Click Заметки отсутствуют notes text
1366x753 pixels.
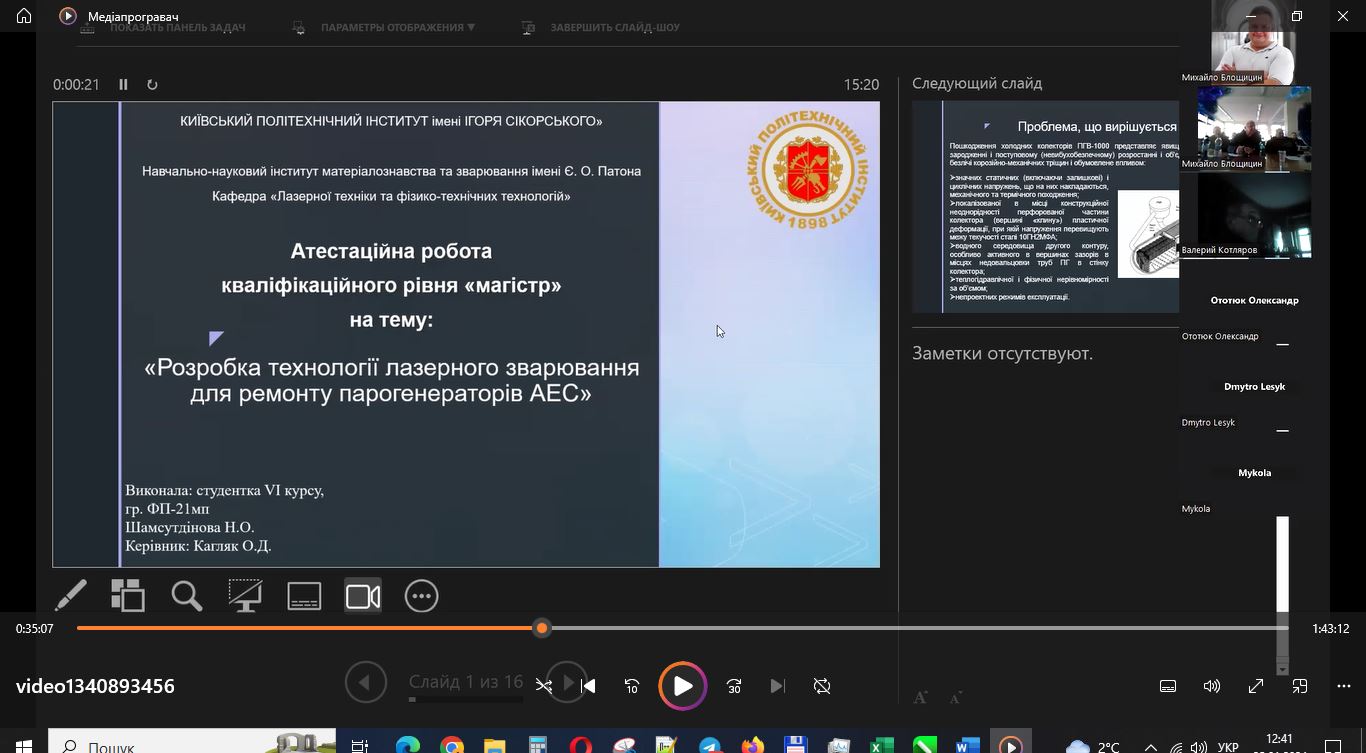coord(1002,354)
